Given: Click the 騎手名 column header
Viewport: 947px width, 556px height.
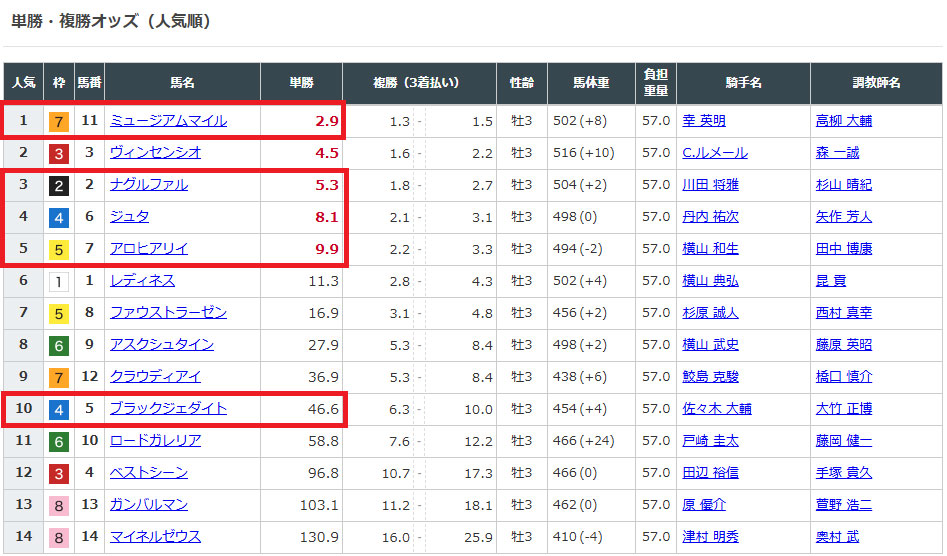Looking at the screenshot, I should pos(743,84).
